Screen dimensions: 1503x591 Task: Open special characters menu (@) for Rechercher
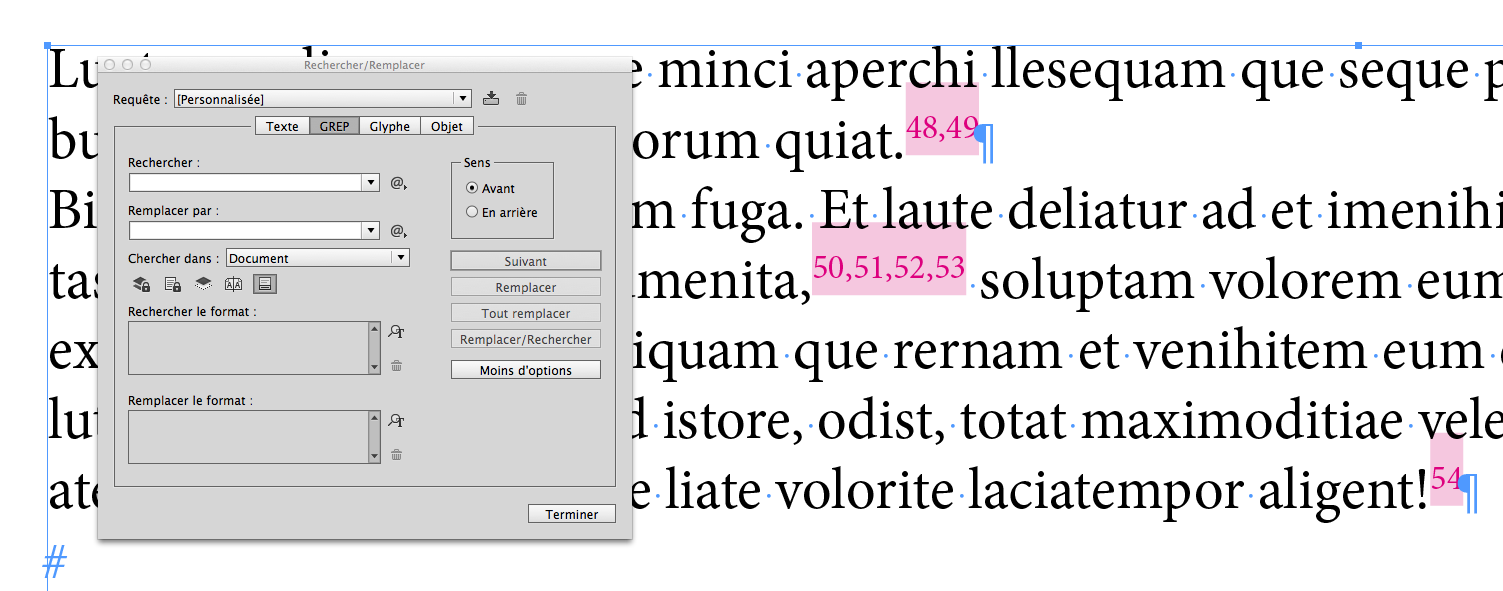398,183
